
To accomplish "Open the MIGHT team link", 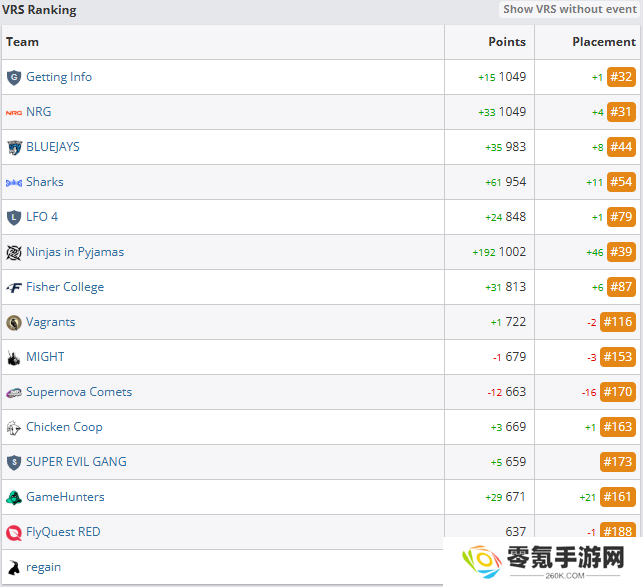I will point(45,356).
